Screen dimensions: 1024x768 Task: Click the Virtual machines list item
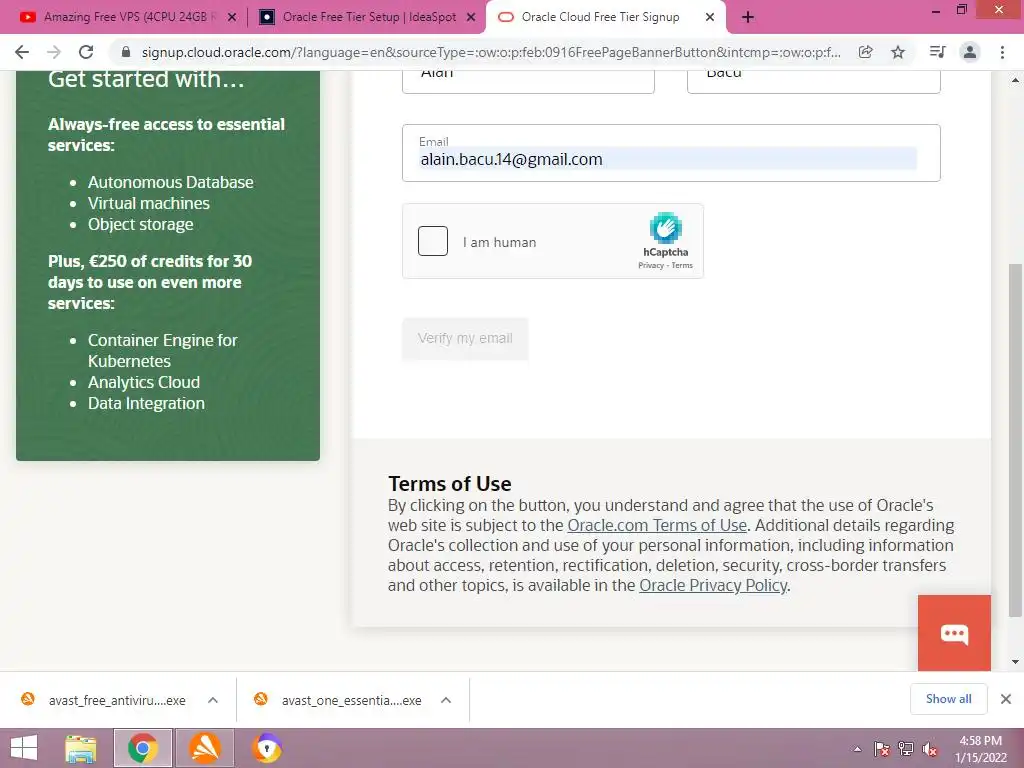click(149, 203)
